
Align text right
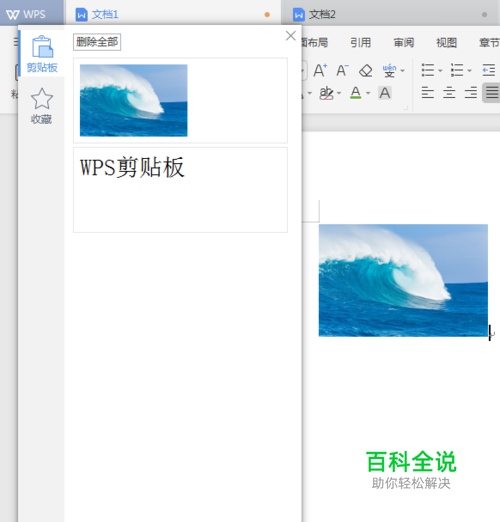coord(471,93)
